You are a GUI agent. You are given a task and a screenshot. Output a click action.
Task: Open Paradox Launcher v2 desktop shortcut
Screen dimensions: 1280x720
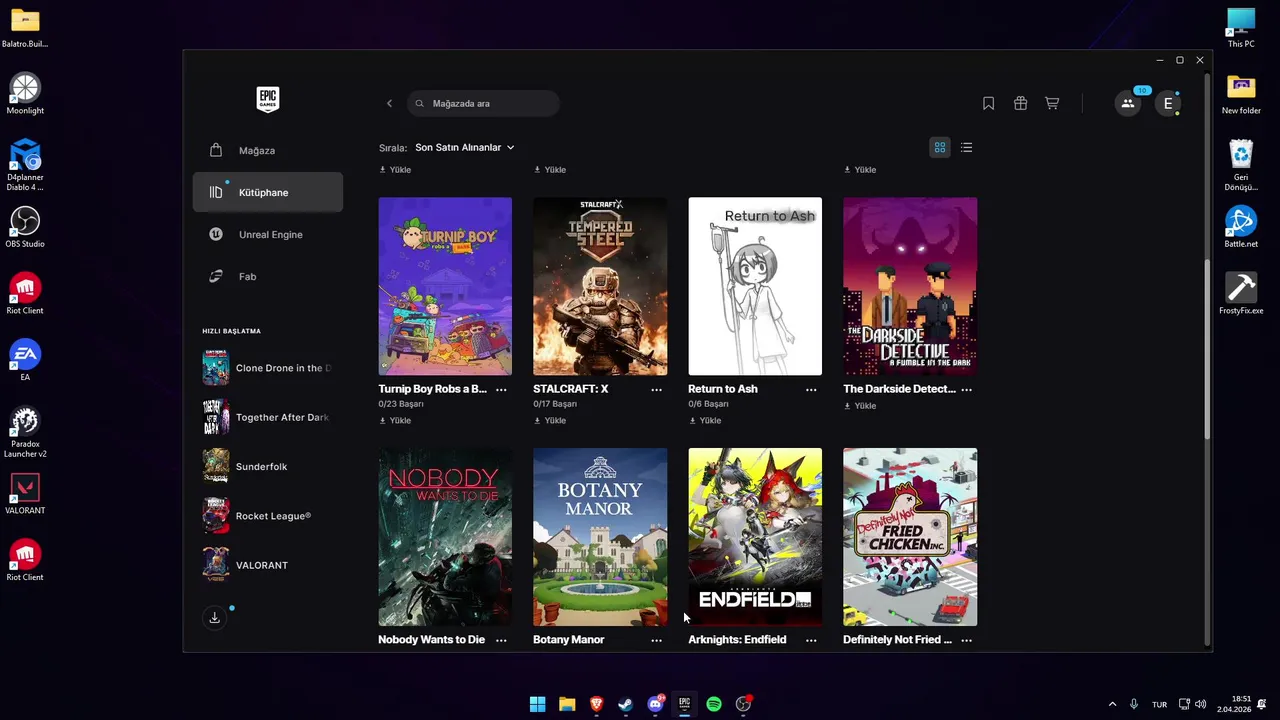click(x=25, y=432)
